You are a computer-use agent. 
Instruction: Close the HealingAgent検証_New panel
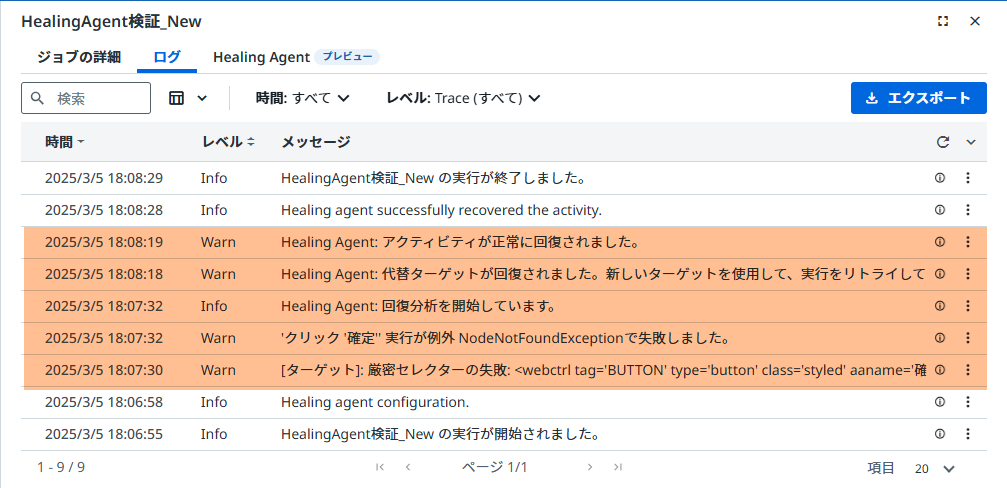pos(975,21)
